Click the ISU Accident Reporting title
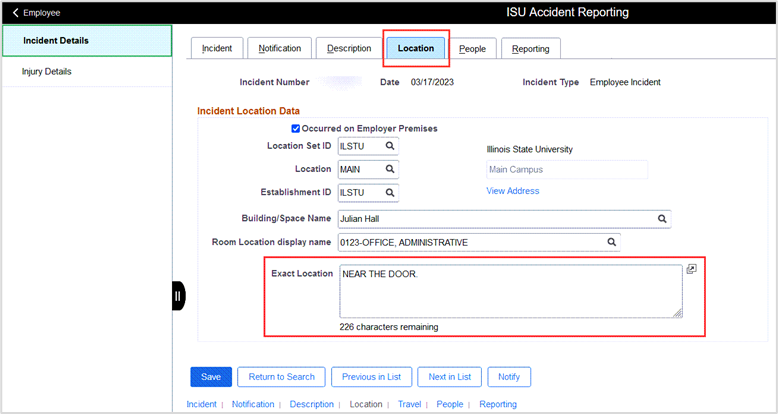Screen dimensions: 778x414 pyautogui.click(x=567, y=12)
